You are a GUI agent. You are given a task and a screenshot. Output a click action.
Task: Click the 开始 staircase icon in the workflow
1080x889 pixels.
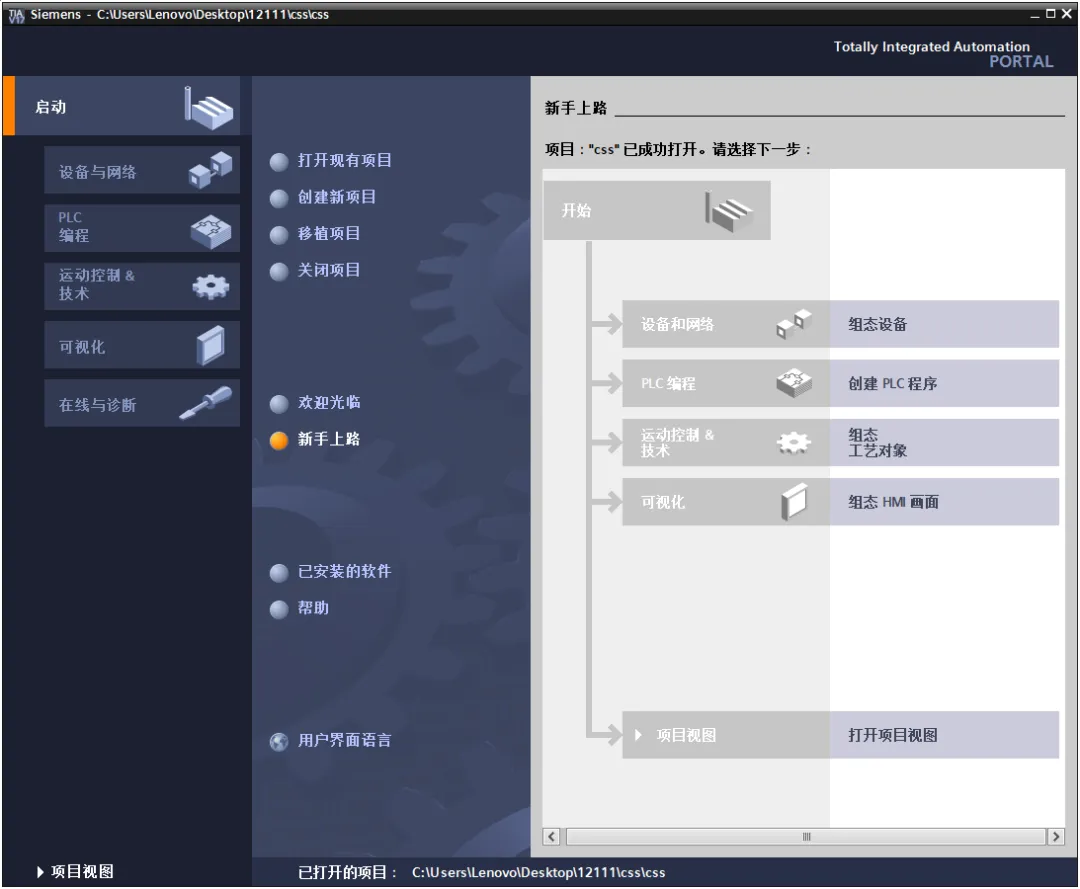pyautogui.click(x=729, y=211)
